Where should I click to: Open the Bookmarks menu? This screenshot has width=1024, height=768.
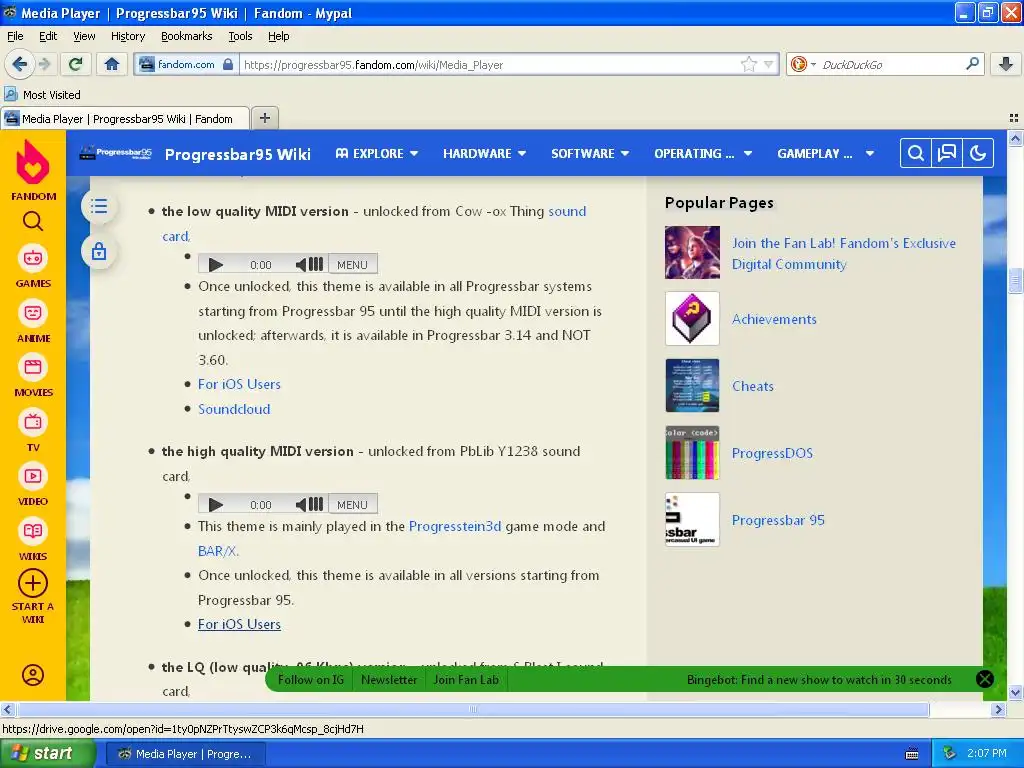pos(186,36)
